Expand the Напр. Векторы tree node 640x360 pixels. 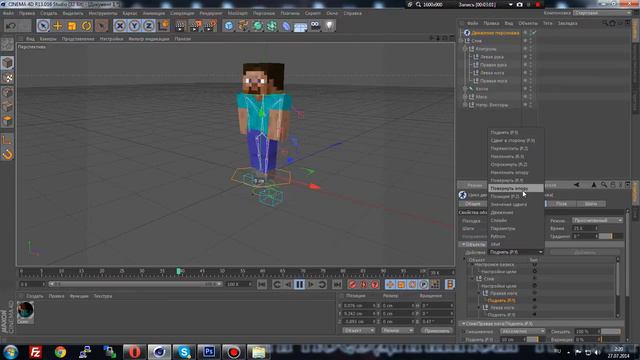(x=464, y=105)
